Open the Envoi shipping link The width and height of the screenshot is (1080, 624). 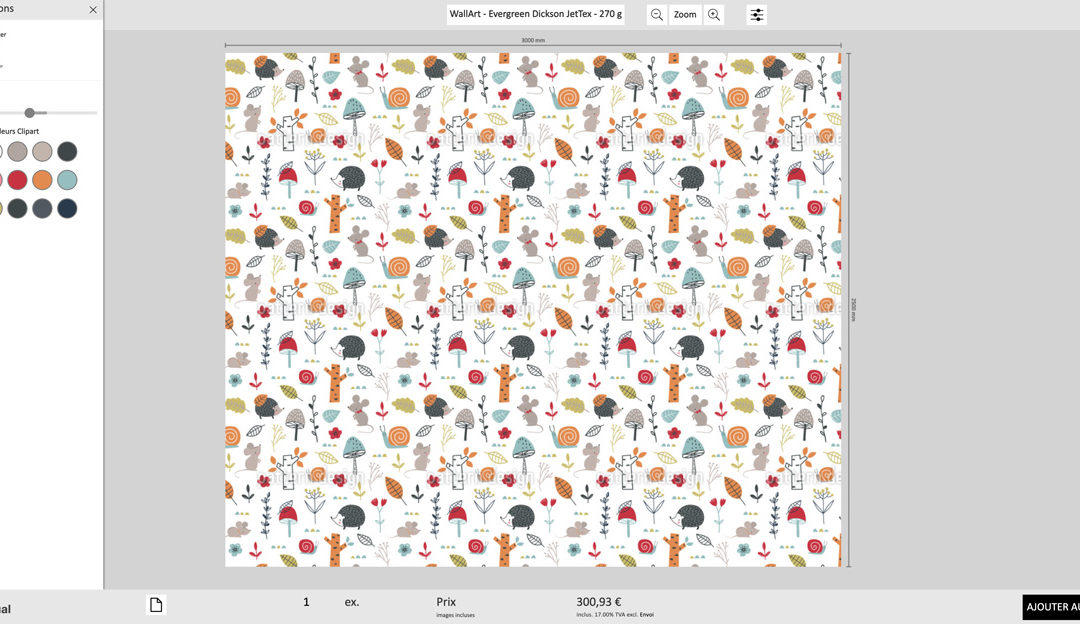pos(647,615)
